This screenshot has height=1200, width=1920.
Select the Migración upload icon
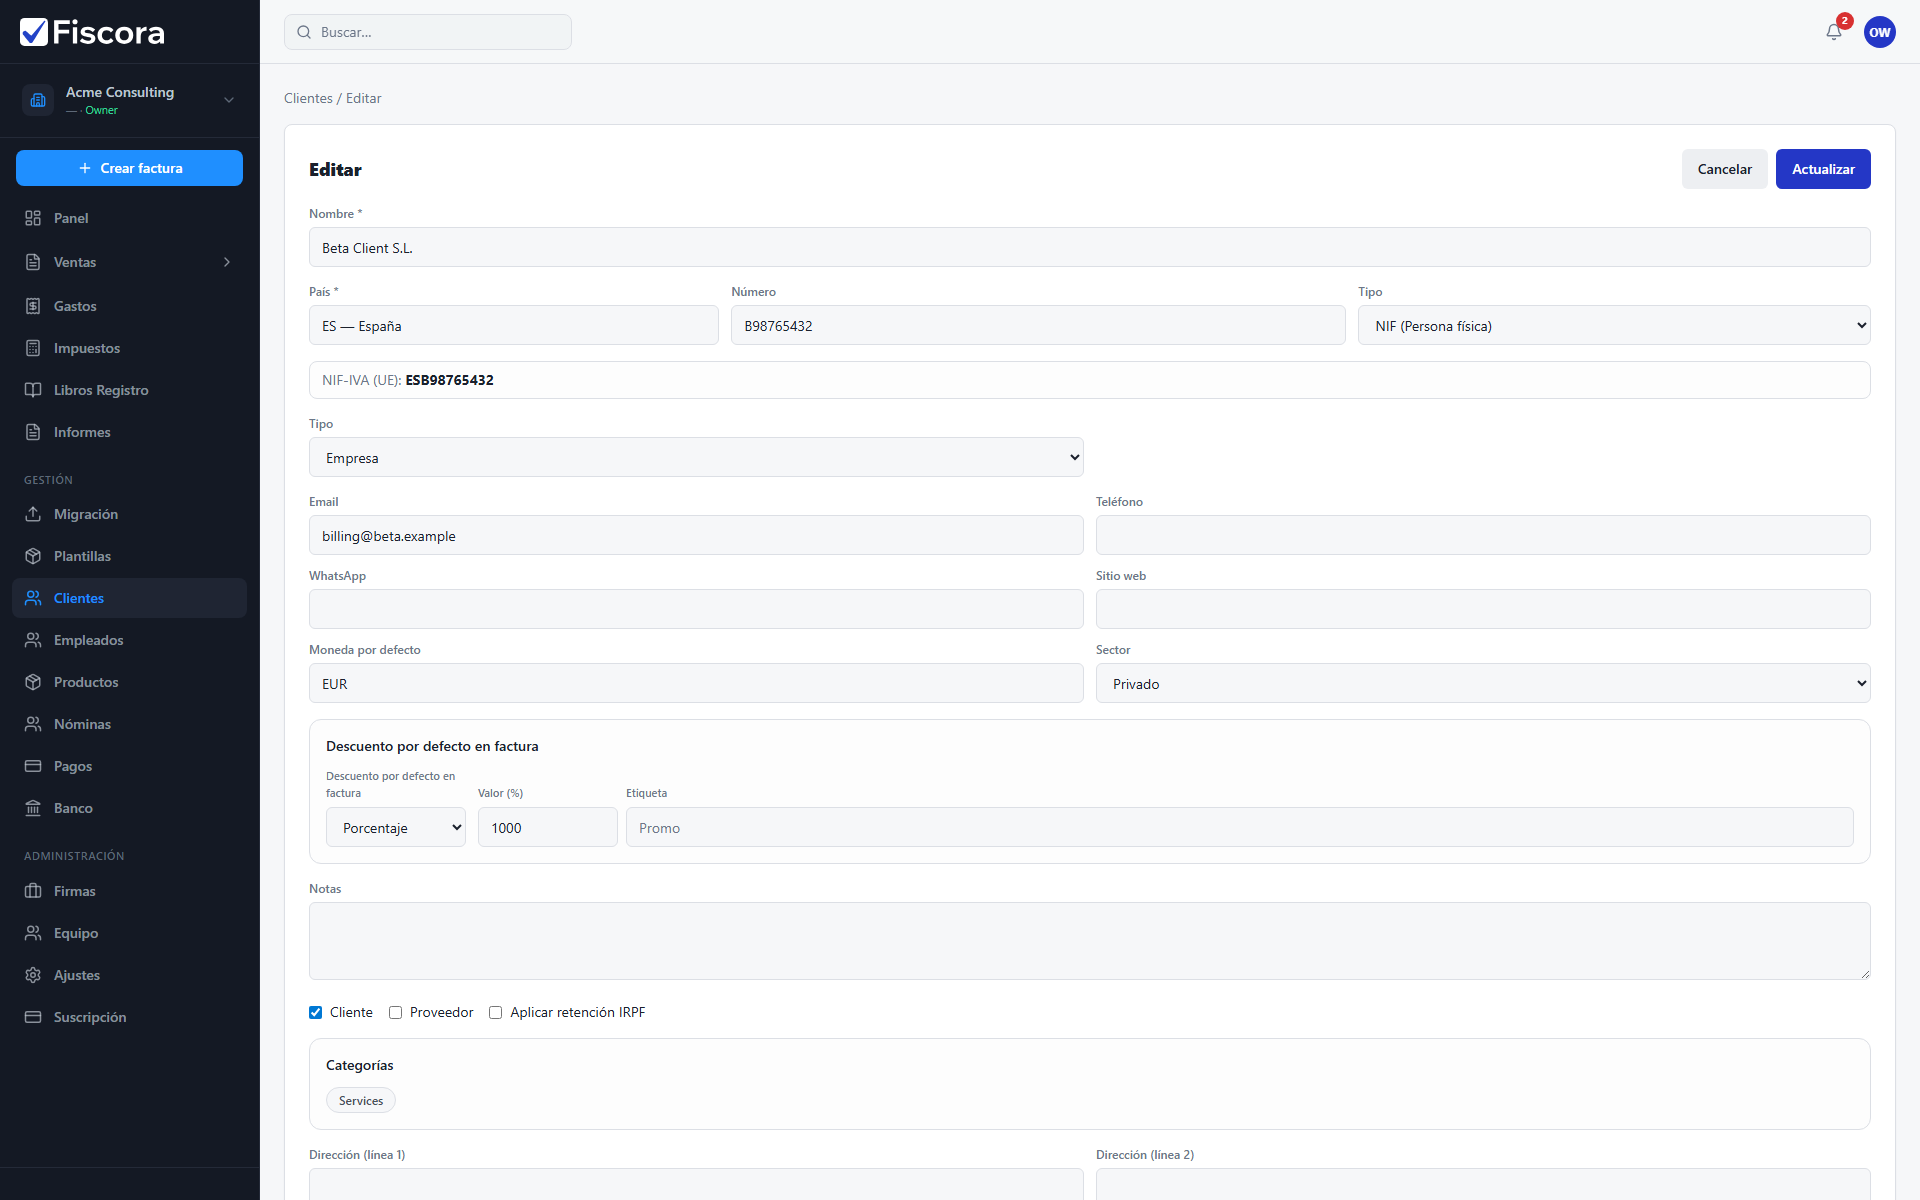33,514
